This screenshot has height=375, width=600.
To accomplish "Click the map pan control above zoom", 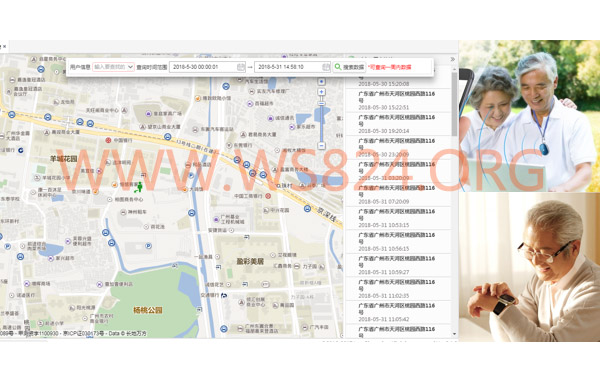I will pyautogui.click(x=321, y=82).
